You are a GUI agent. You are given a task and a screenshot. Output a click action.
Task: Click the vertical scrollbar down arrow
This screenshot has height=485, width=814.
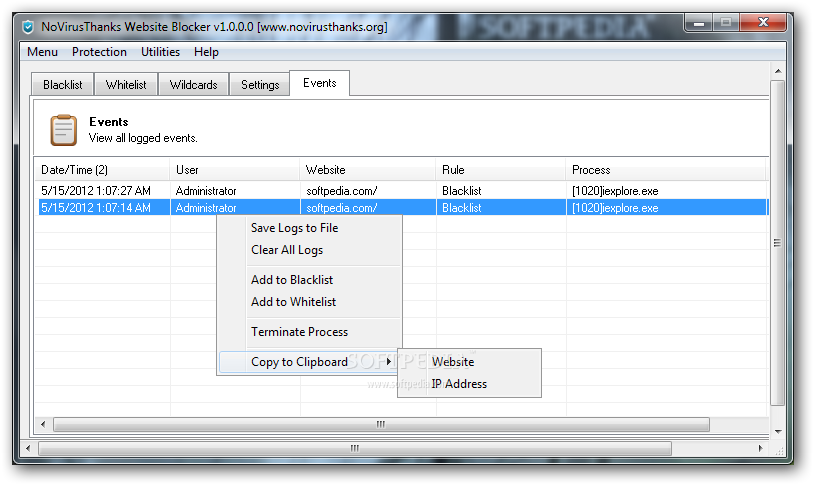[778, 432]
